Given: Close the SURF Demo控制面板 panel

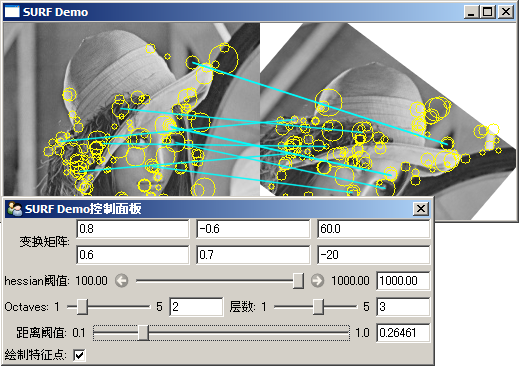Looking at the screenshot, I should (x=421, y=209).
